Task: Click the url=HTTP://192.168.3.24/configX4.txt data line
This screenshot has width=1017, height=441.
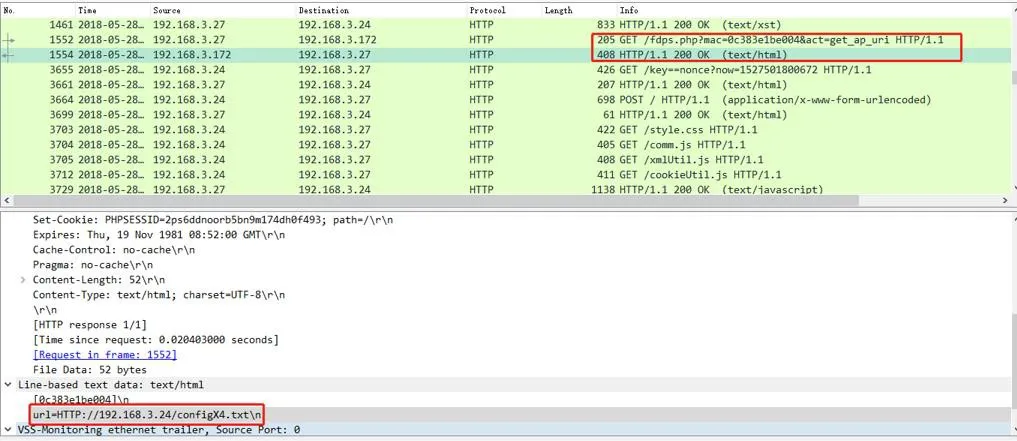Action: coord(147,414)
